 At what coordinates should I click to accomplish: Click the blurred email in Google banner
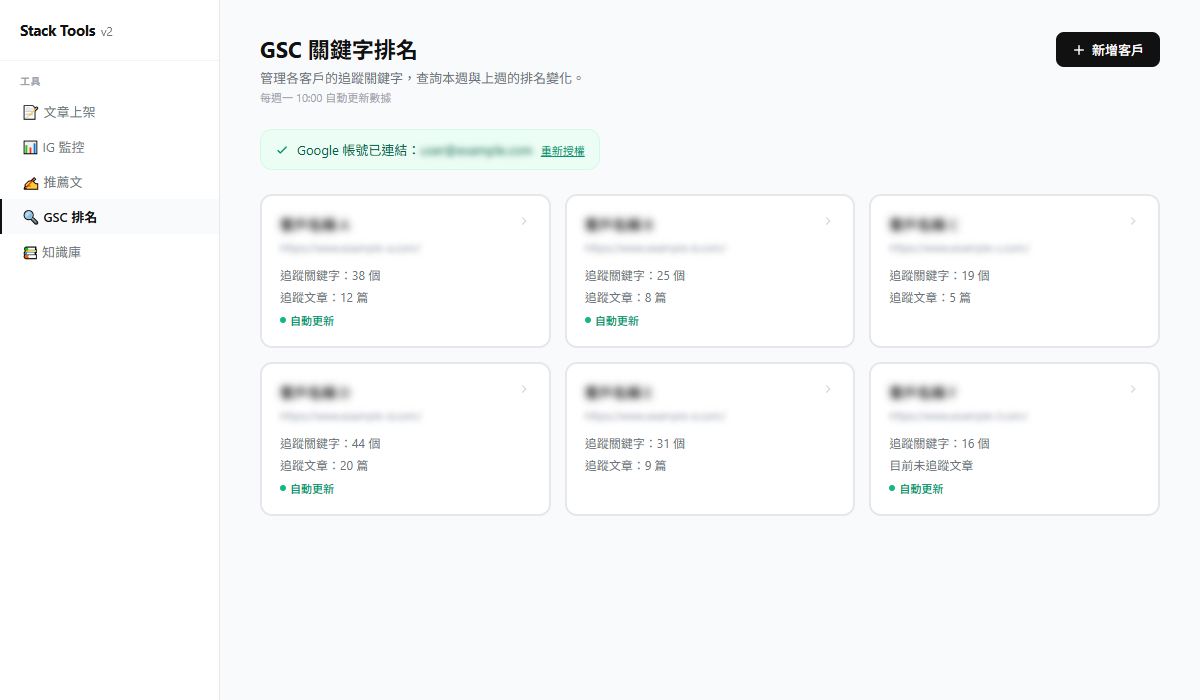coord(477,150)
